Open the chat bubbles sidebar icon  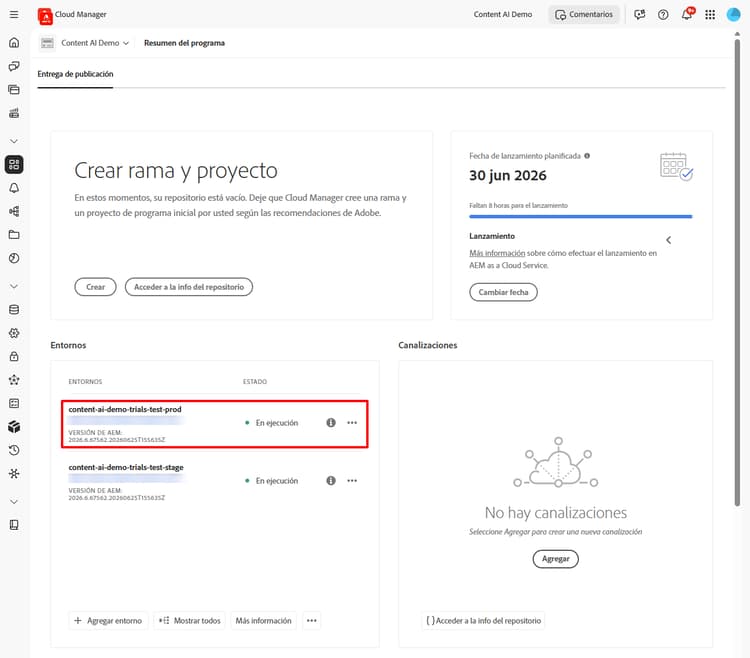[x=14, y=66]
